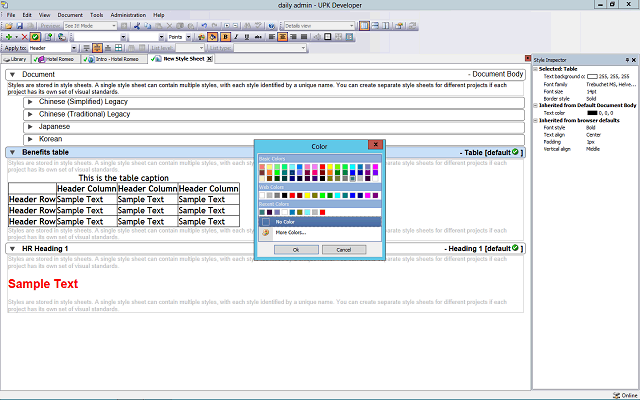Open the Apply to Header dropdown
Screen dimensions: 640x400
pyautogui.click(x=73, y=47)
